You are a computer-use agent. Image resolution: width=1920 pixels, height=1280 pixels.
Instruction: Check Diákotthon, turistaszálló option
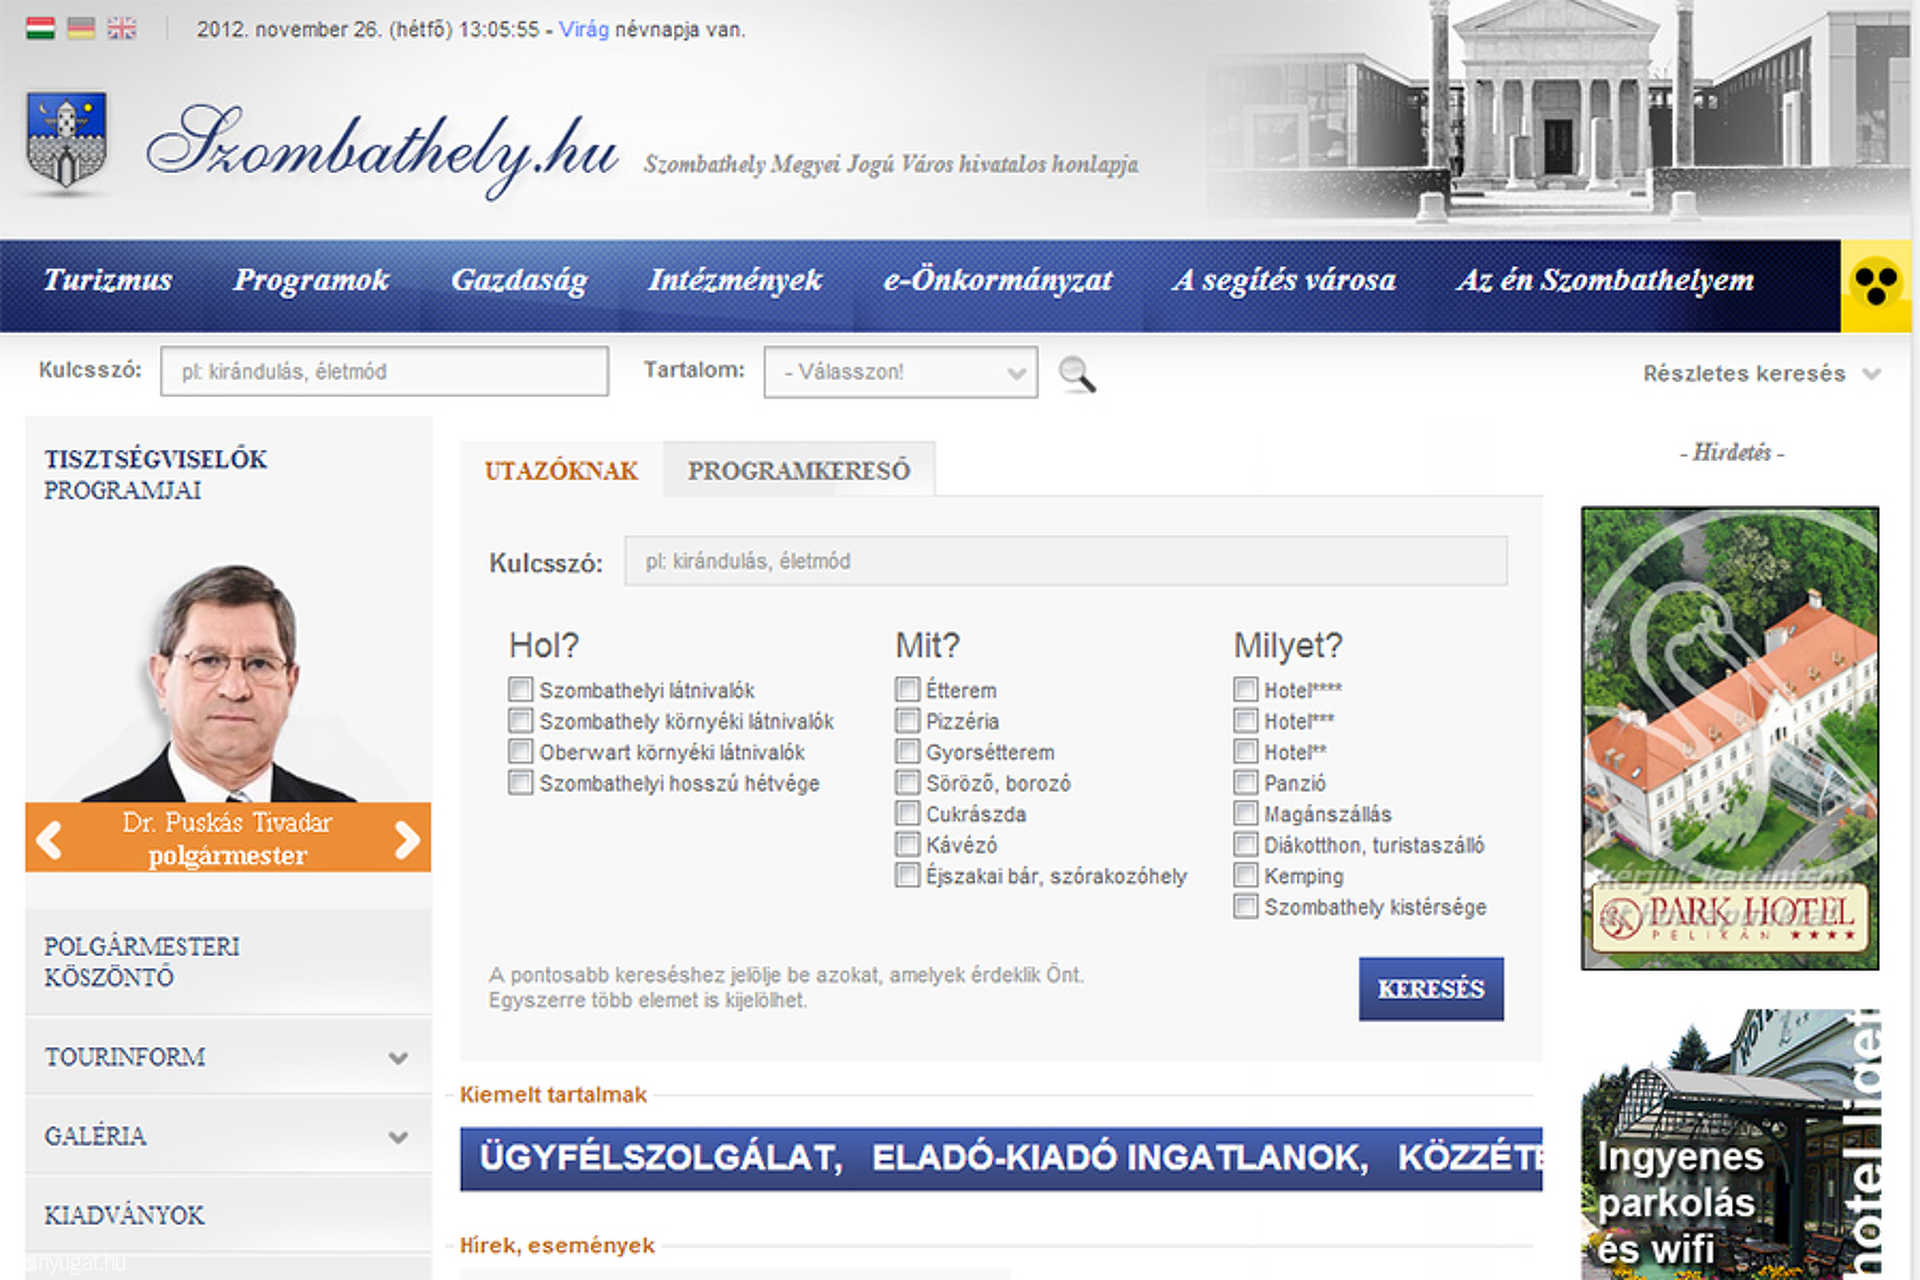coord(1245,844)
